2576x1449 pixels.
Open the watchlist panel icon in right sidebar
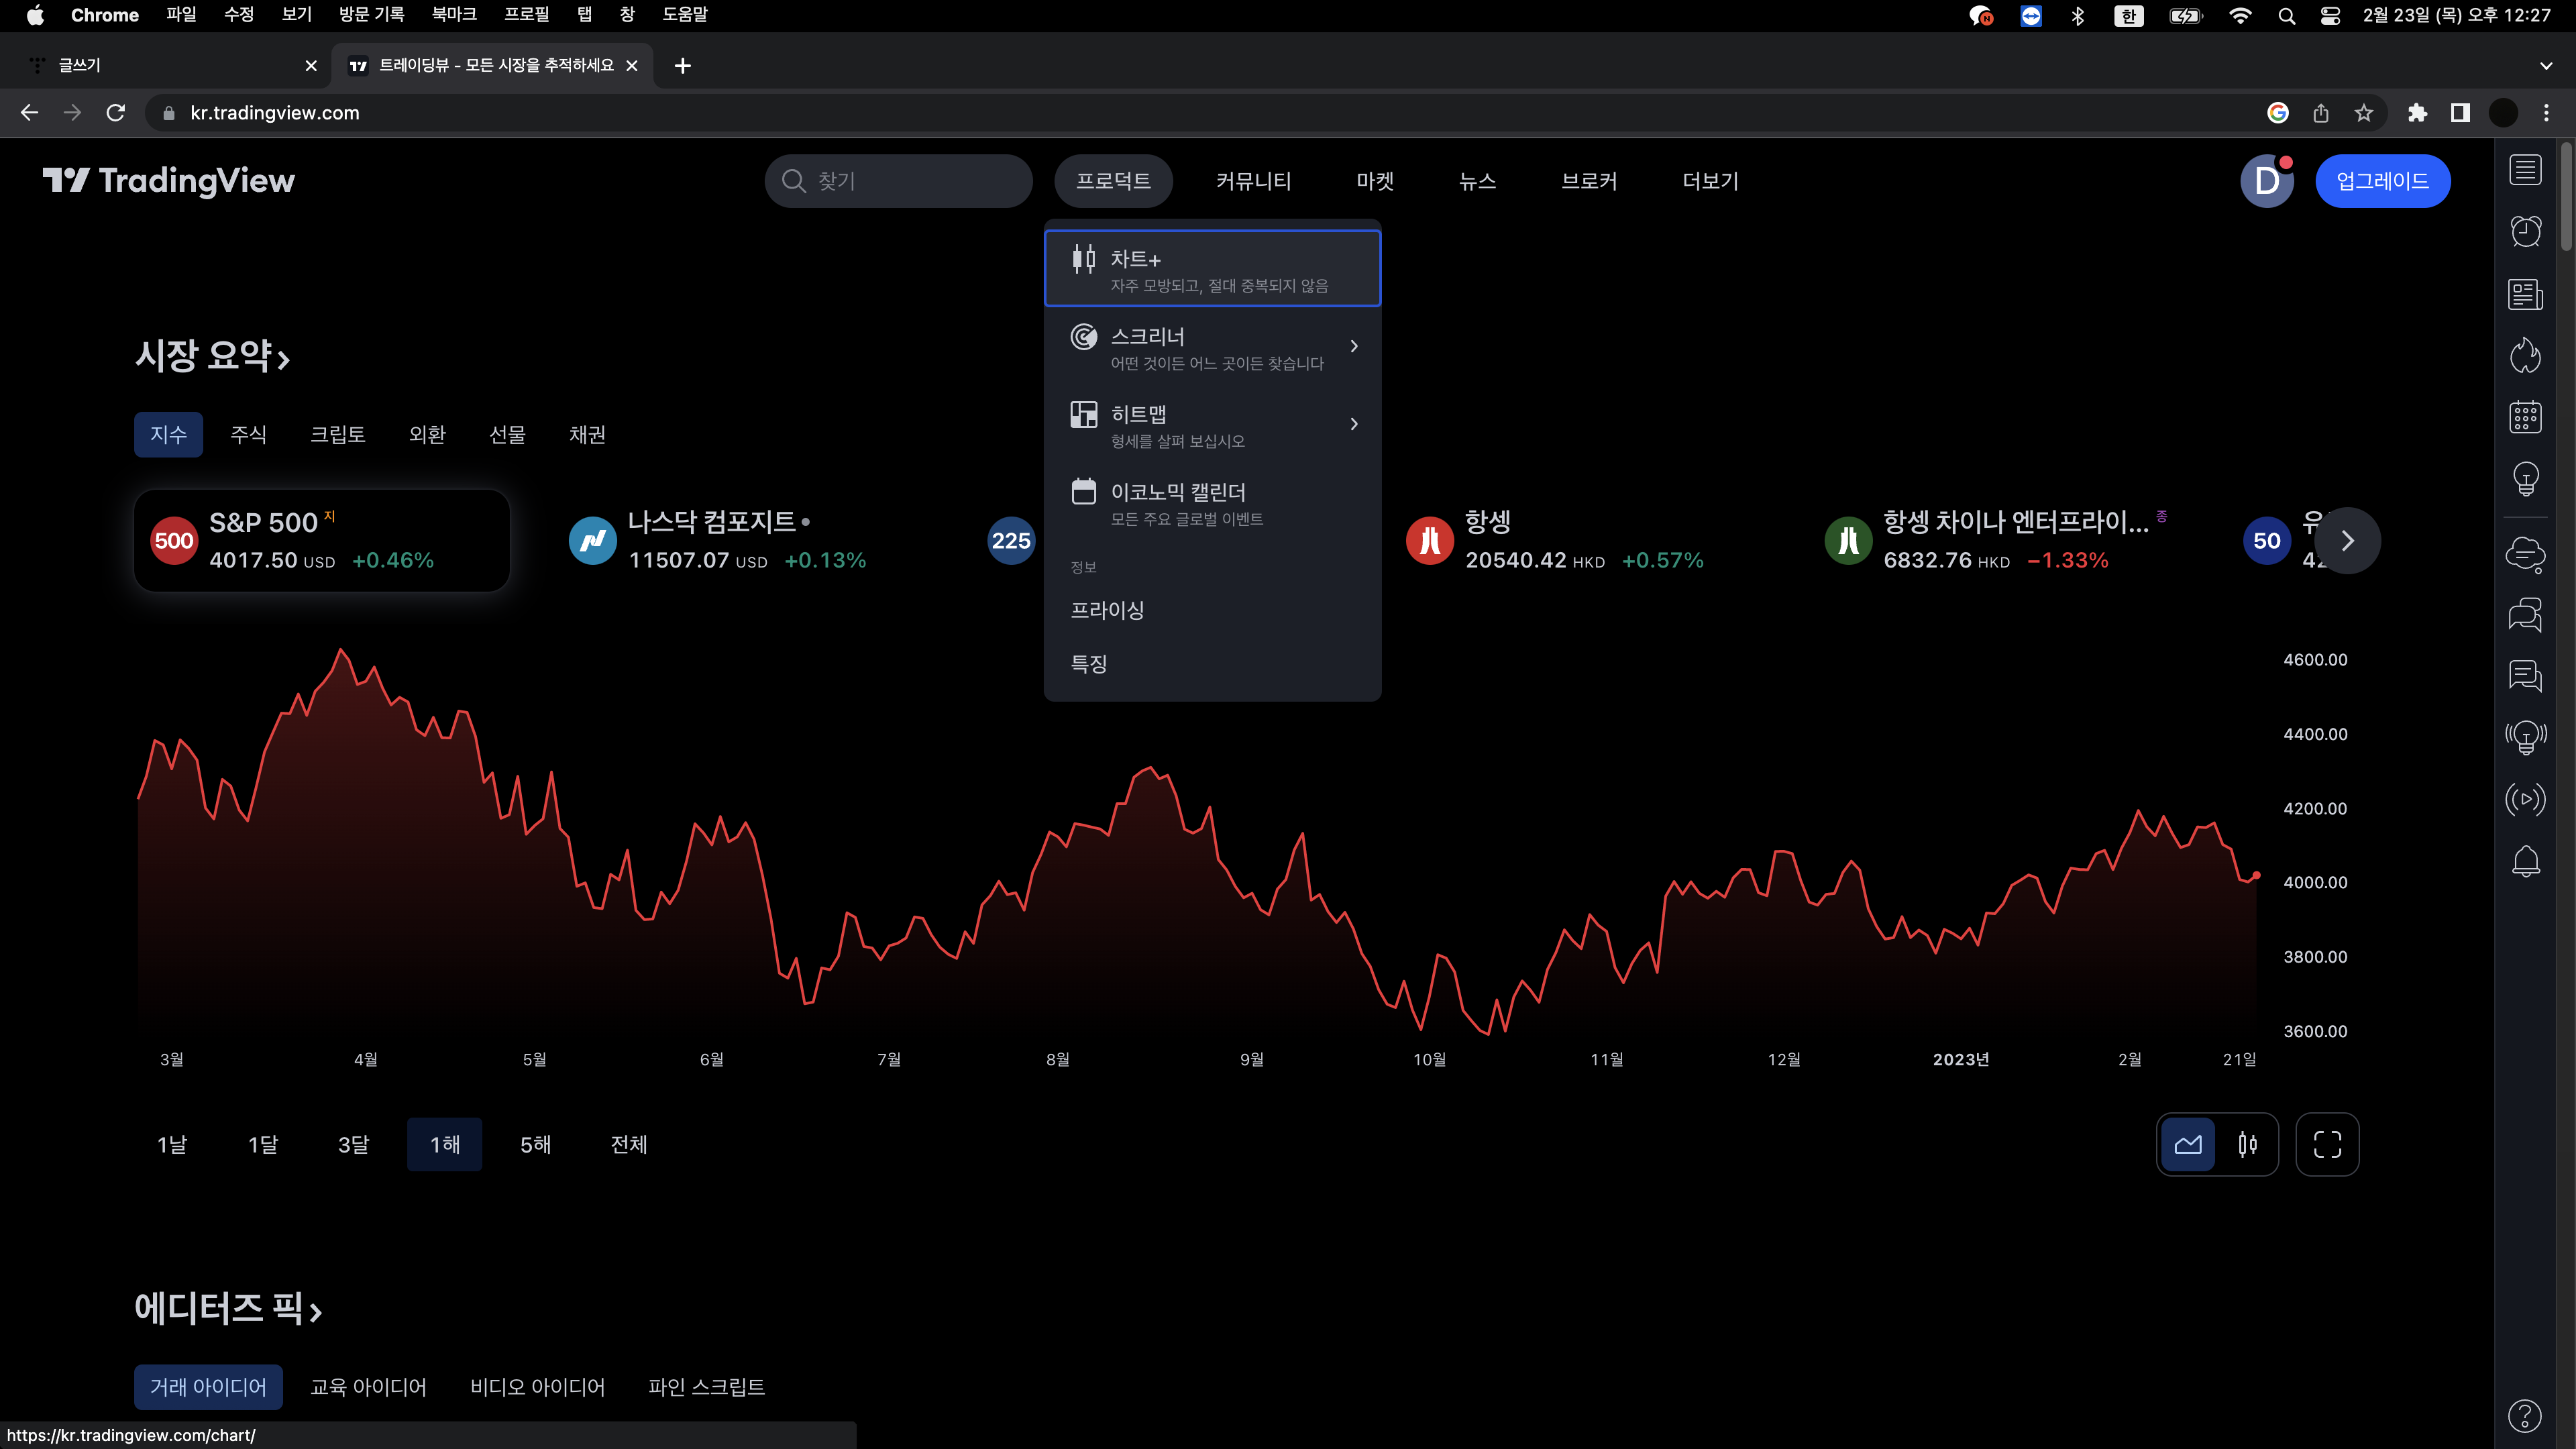2526,170
